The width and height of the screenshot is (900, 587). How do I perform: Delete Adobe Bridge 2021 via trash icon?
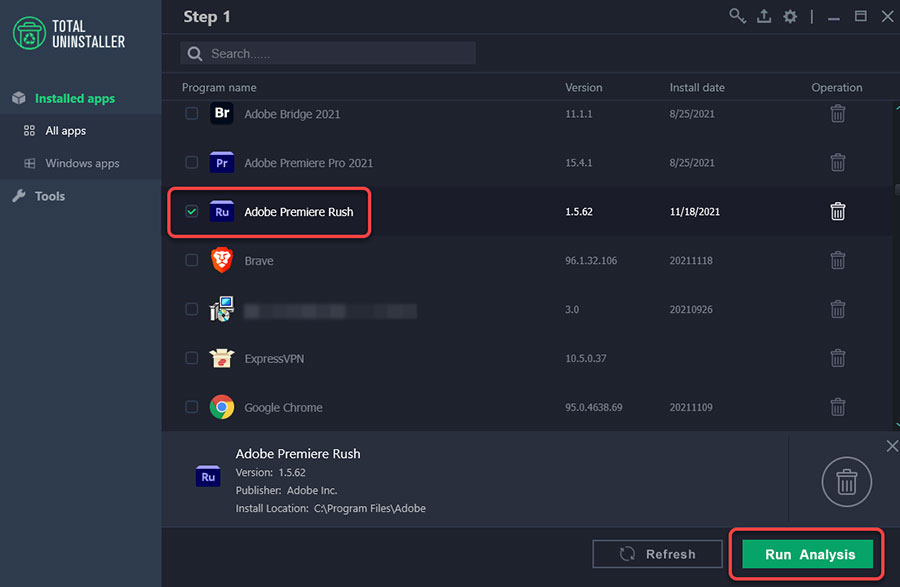pos(837,114)
